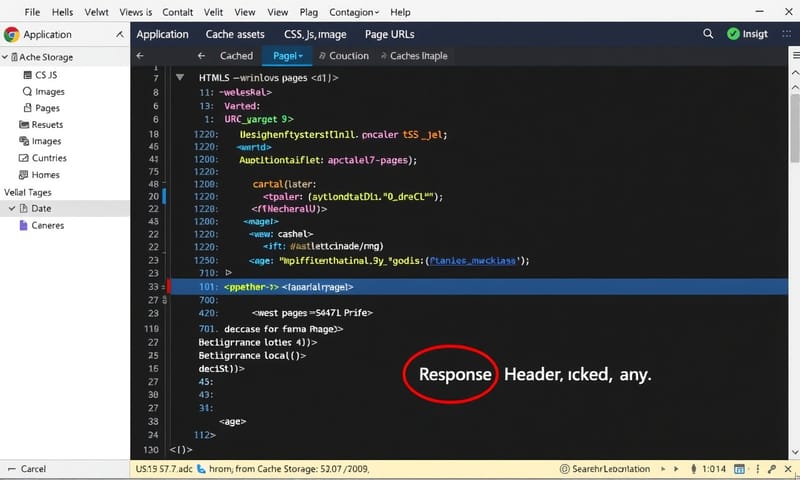Click the search magnifier icon in top bar
This screenshot has width=800, height=480.
tap(708, 34)
